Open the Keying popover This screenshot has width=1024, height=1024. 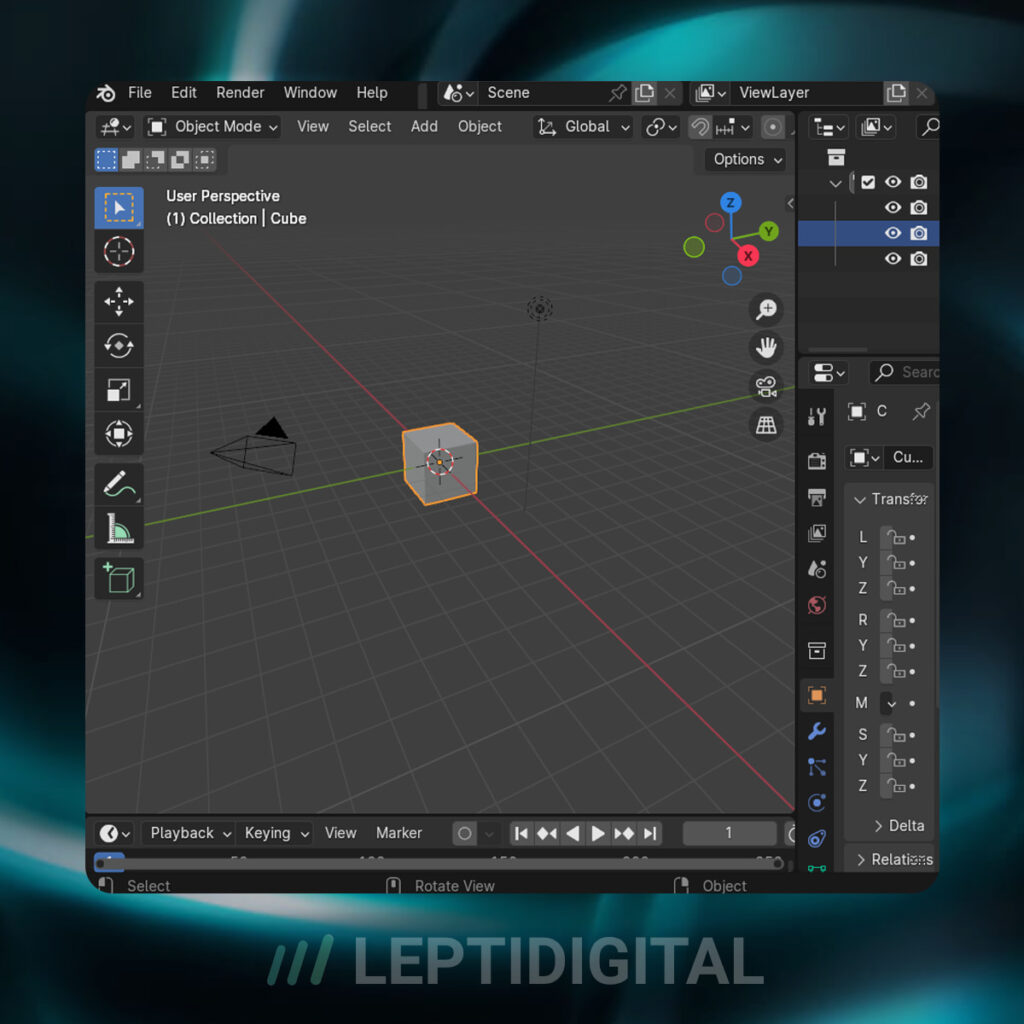point(276,833)
